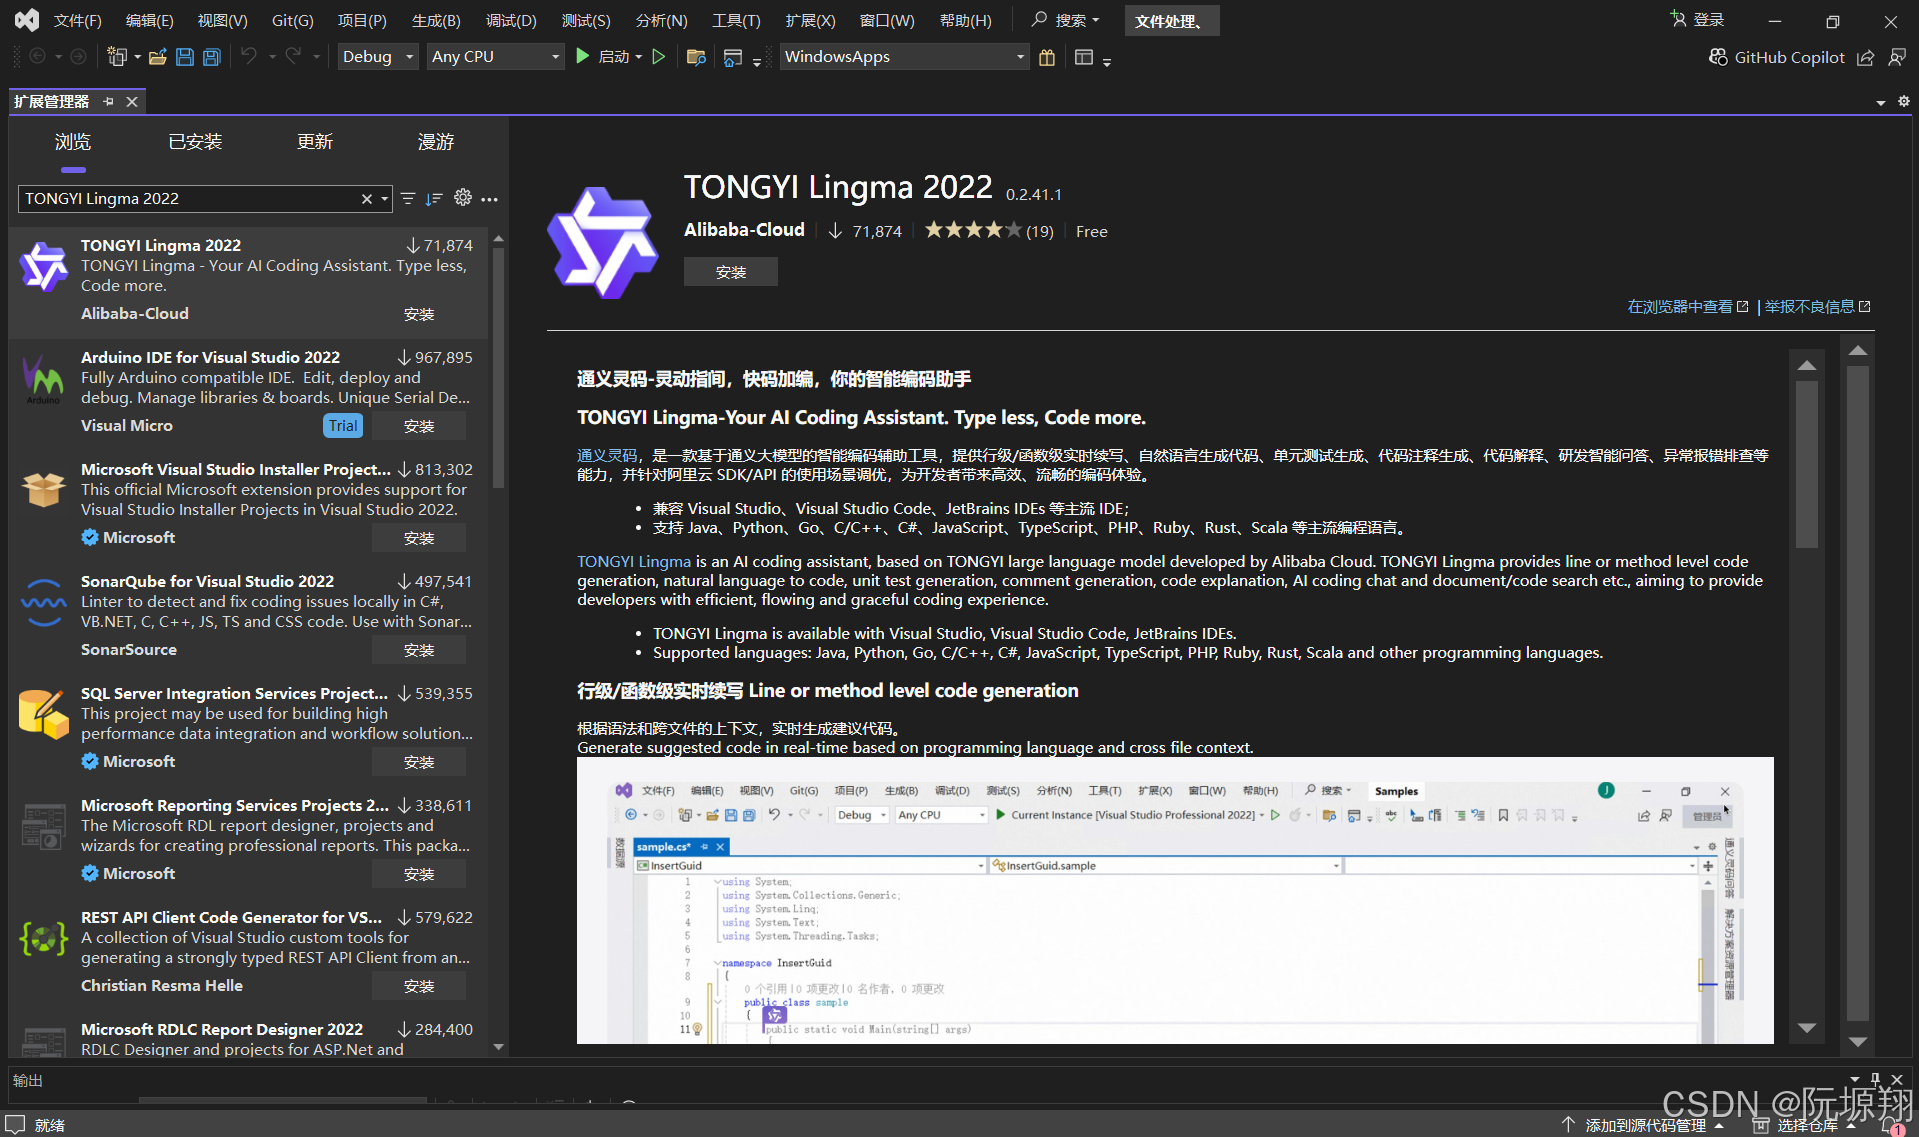The height and width of the screenshot is (1137, 1919).
Task: Expand document tab list dropdown arrow
Action: coord(1881,102)
